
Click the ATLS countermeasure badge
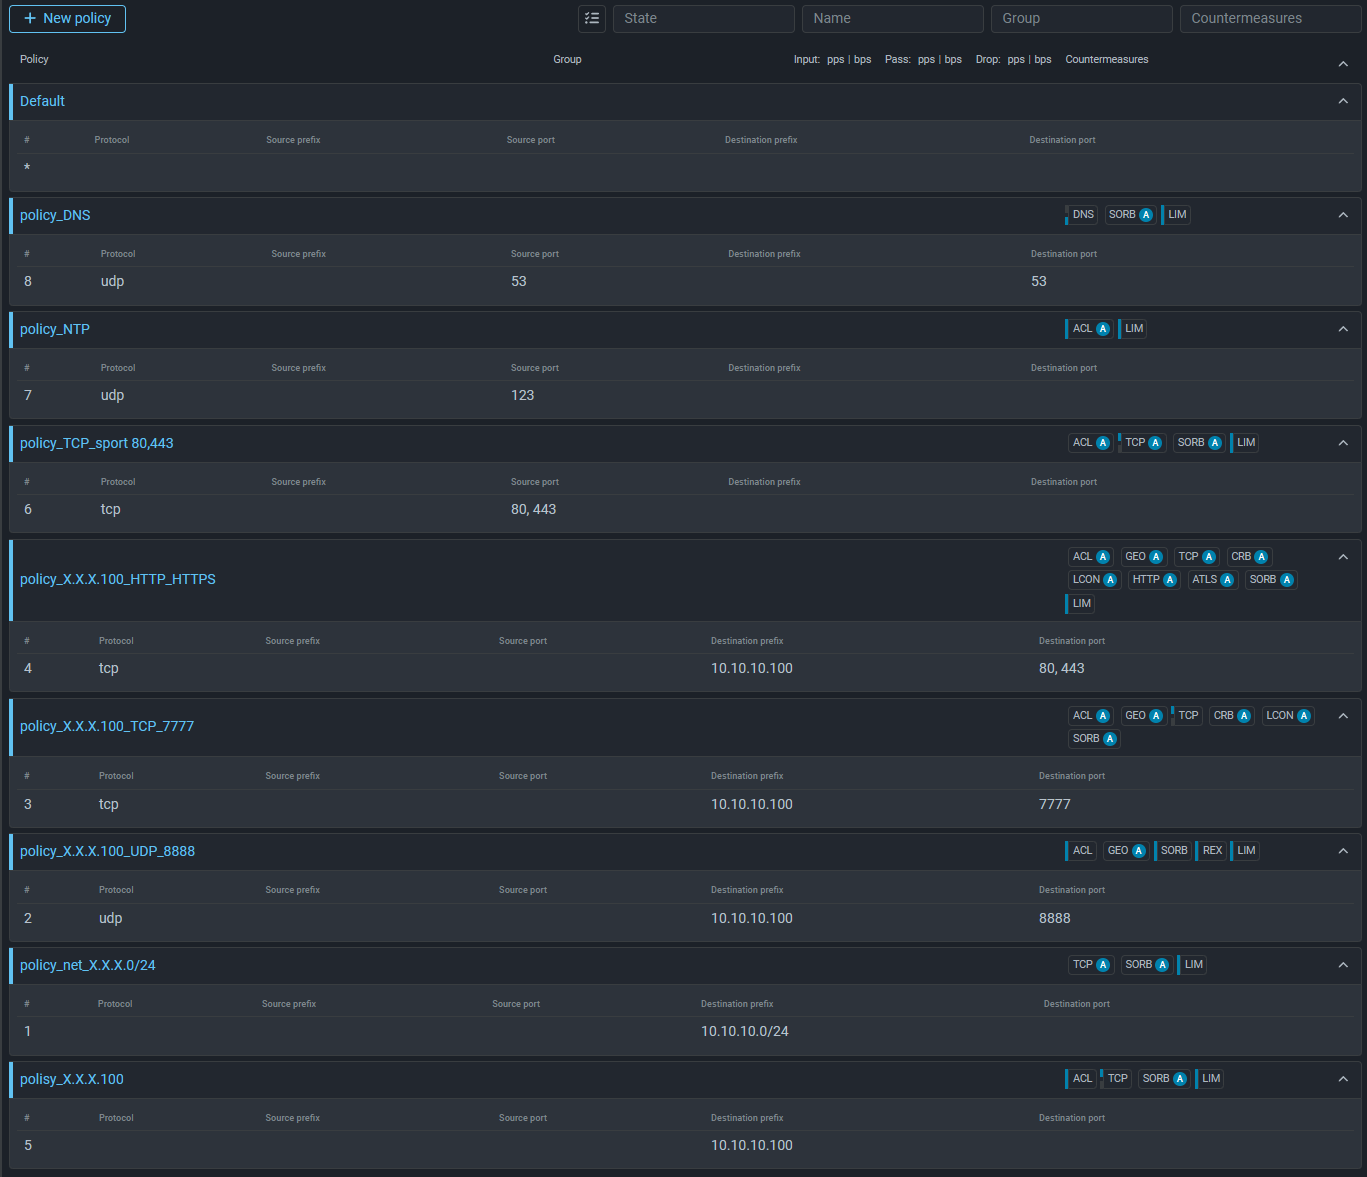(x=1212, y=580)
